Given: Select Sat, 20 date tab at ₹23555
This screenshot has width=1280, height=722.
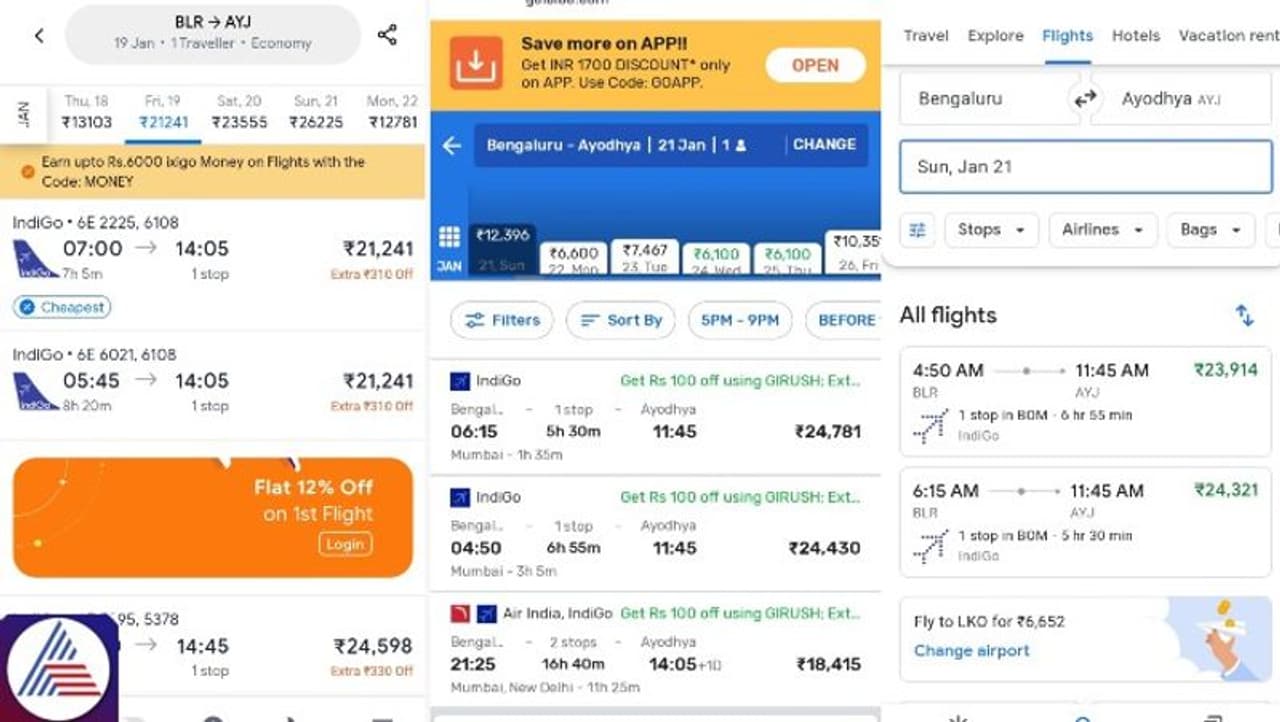Looking at the screenshot, I should click(239, 112).
